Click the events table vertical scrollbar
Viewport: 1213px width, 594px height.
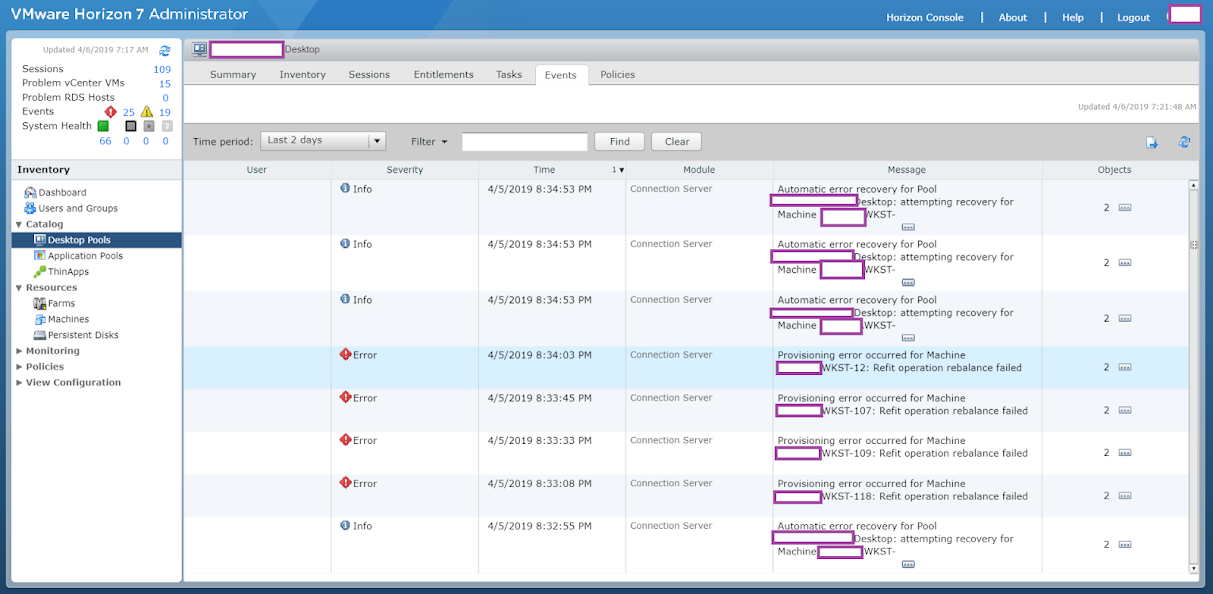pyautogui.click(x=1193, y=376)
